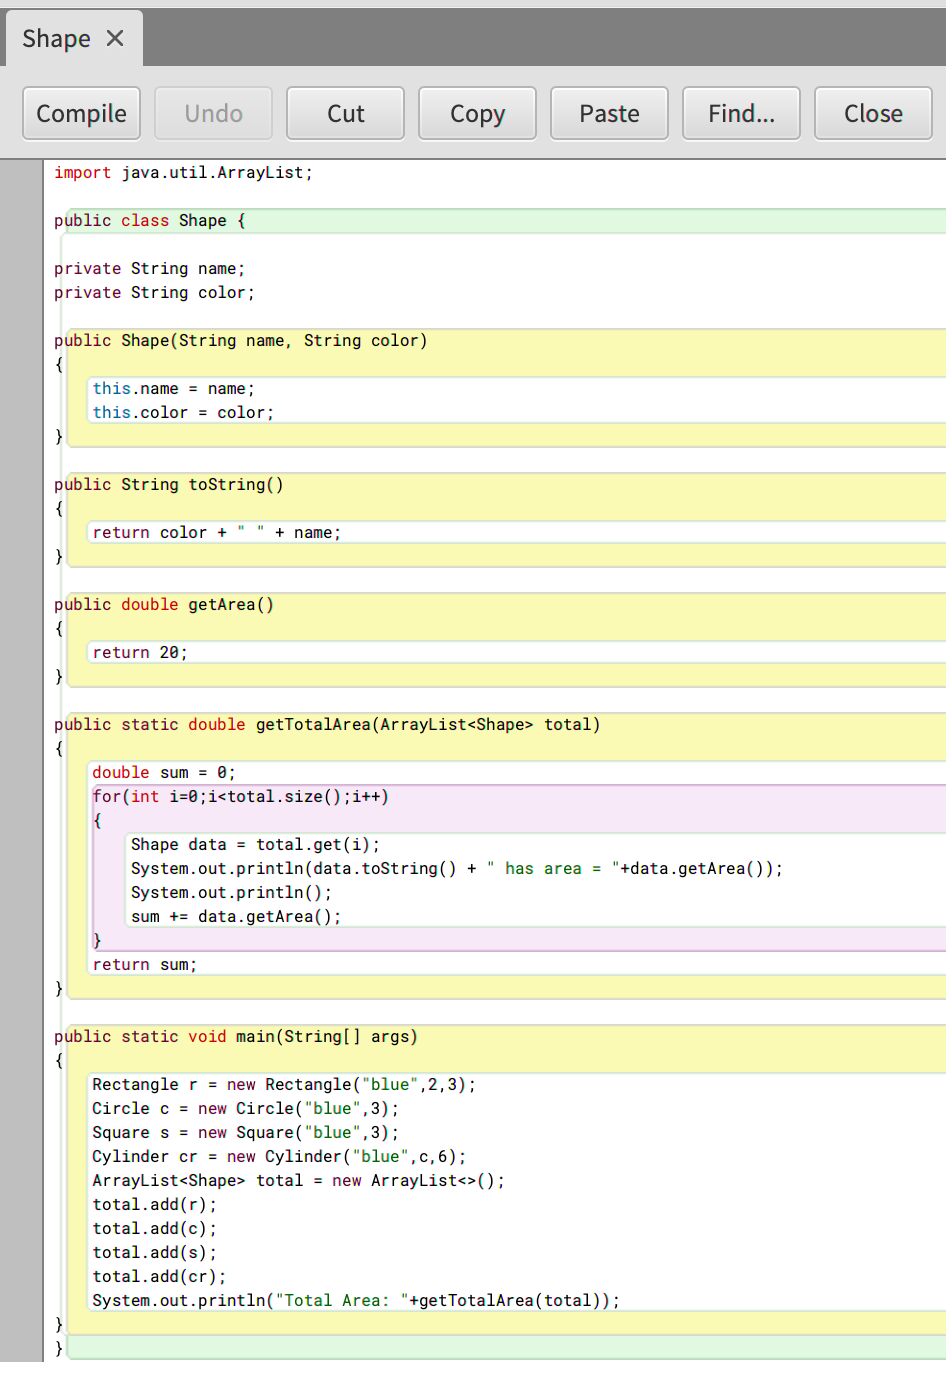Click the import java.util.ArrayList statement
This screenshot has height=1400, width=946.
point(182,172)
